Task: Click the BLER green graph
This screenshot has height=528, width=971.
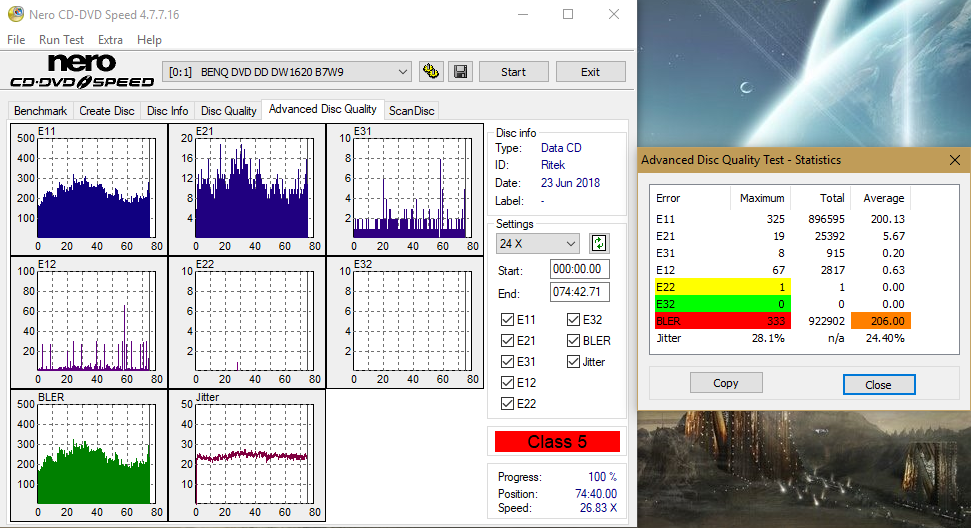Action: click(89, 456)
